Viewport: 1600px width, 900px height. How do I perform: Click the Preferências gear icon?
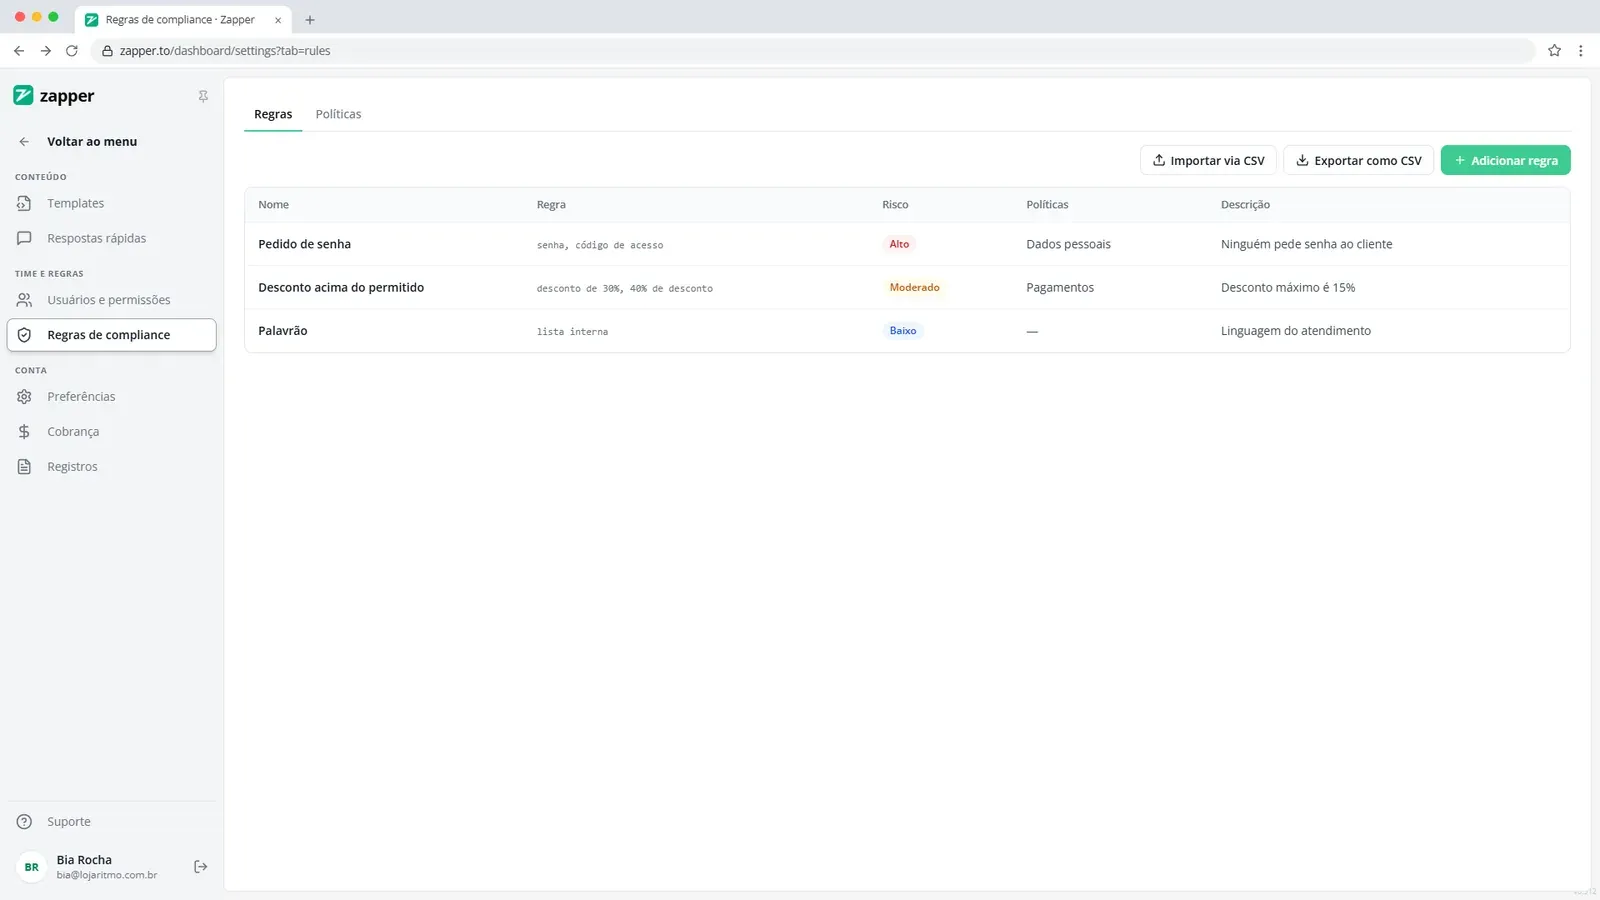tap(24, 397)
